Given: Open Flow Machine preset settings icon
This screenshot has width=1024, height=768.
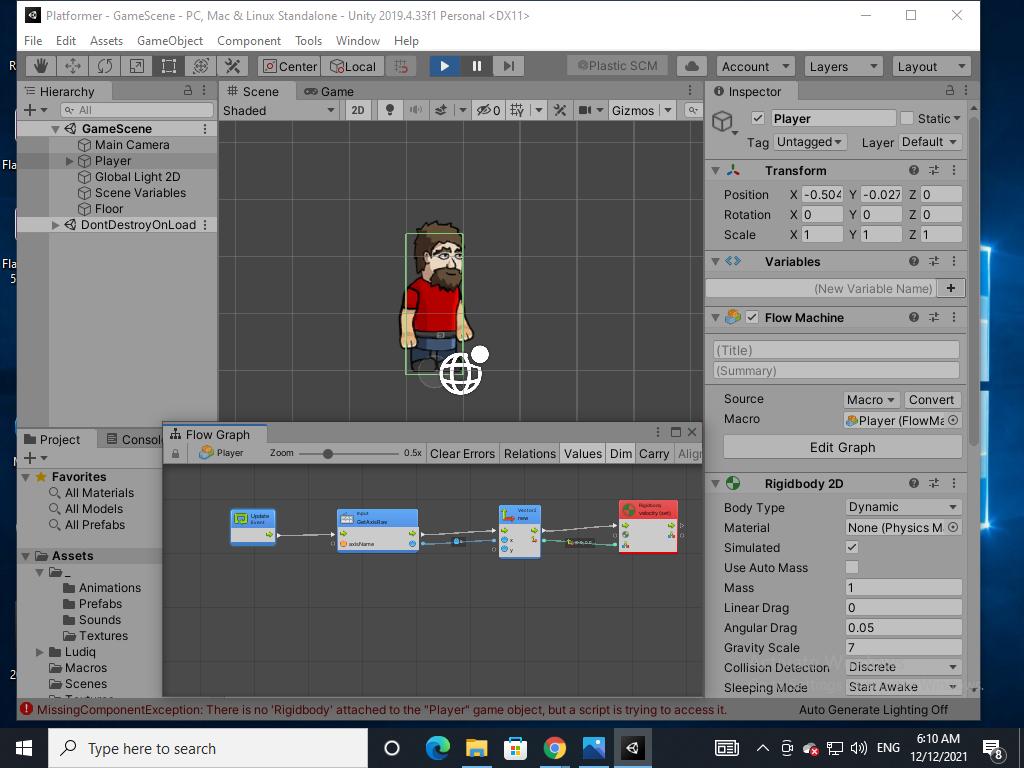Looking at the screenshot, I should (934, 317).
